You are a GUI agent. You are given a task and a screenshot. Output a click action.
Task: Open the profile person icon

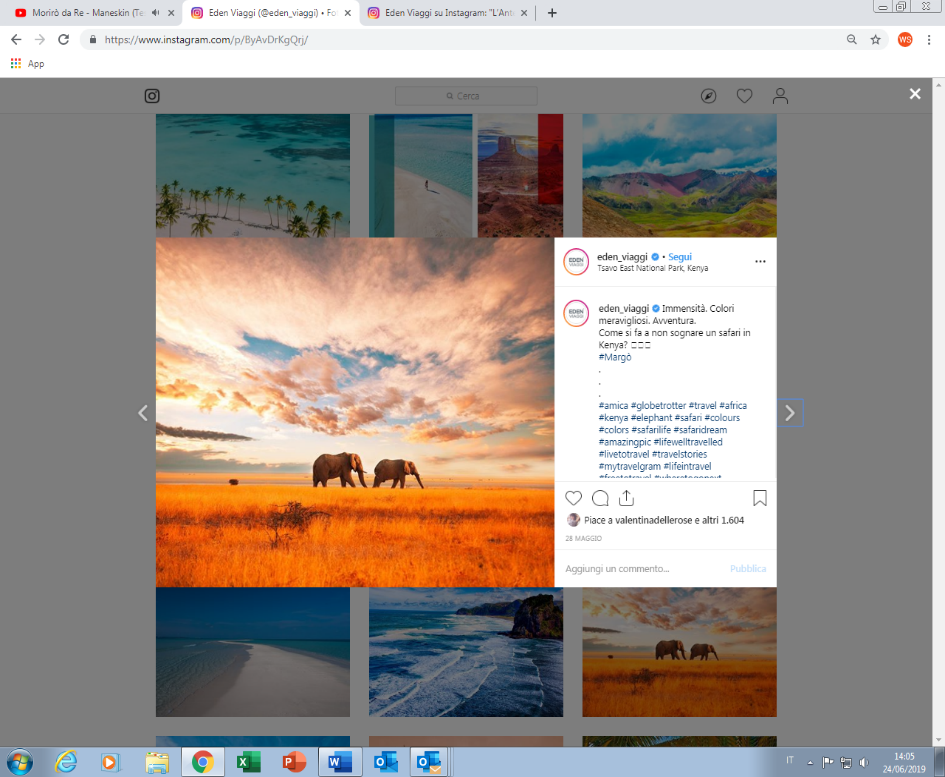click(780, 96)
